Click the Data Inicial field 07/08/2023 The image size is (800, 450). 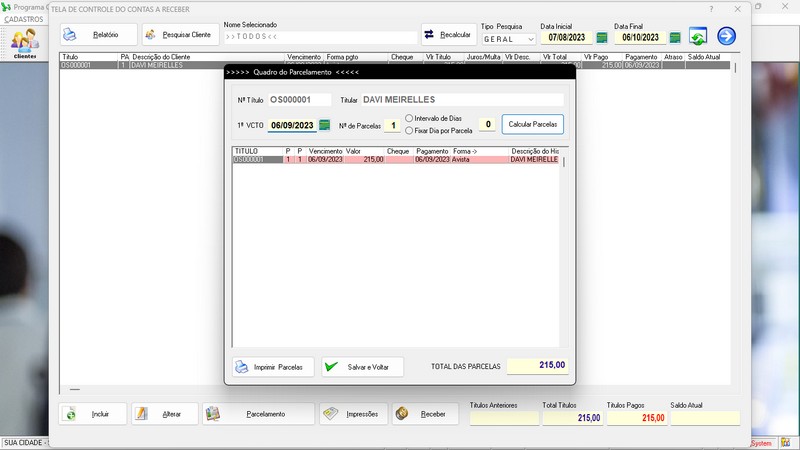(x=567, y=37)
